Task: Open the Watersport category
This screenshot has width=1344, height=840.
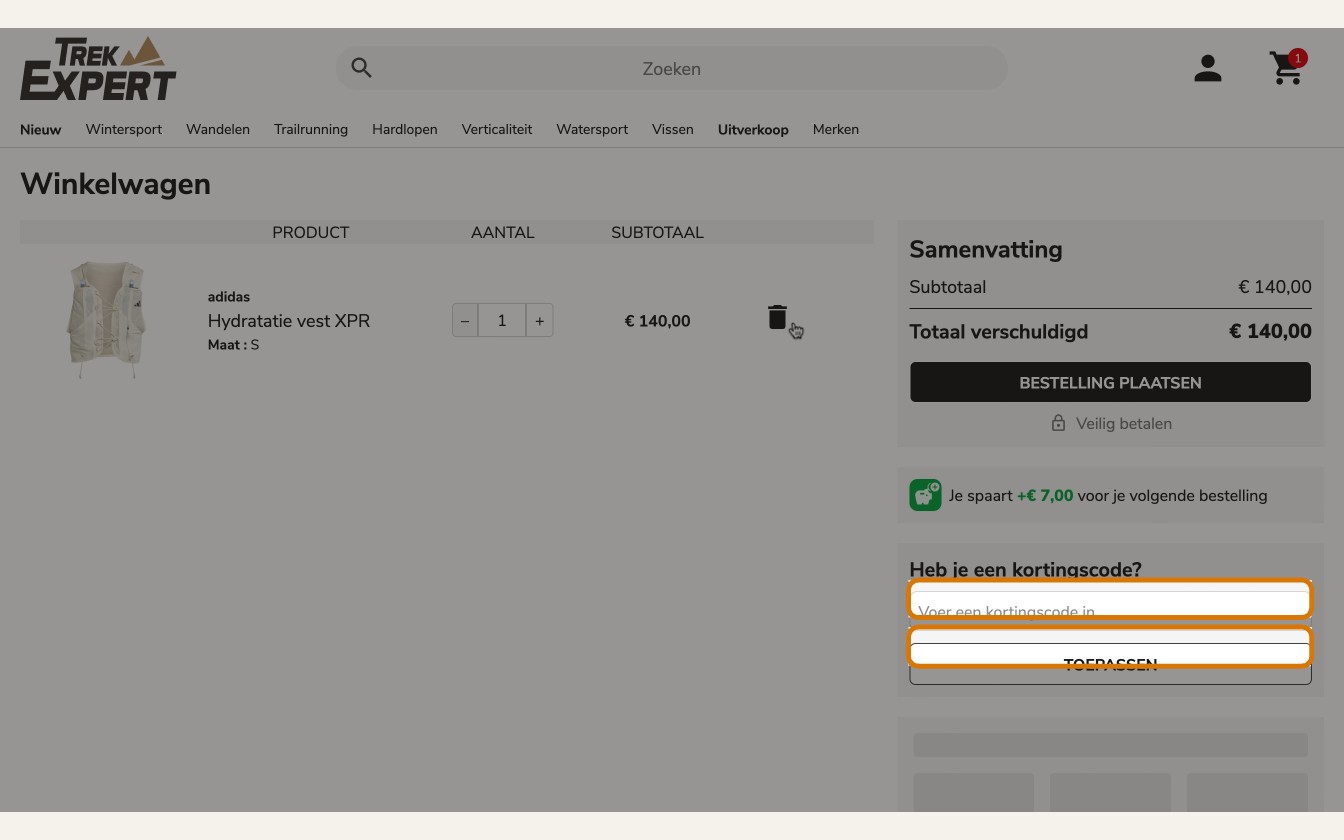Action: coord(592,129)
